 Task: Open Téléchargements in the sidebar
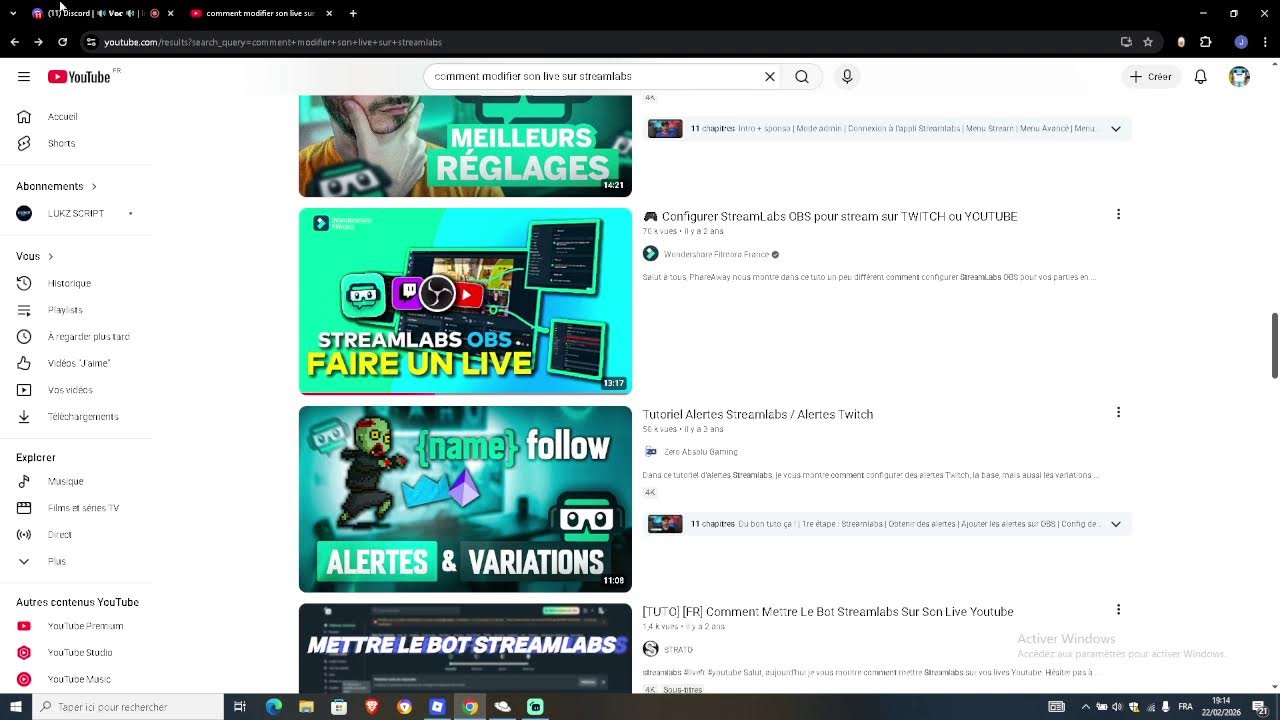coord(76,417)
